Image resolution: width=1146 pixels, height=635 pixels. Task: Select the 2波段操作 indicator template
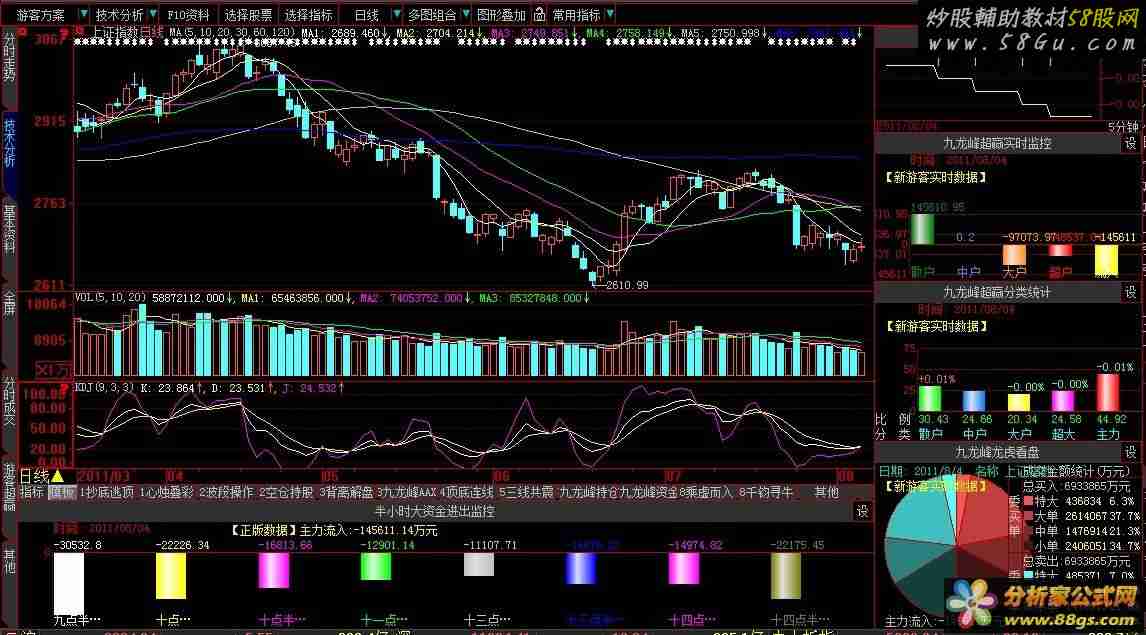226,493
